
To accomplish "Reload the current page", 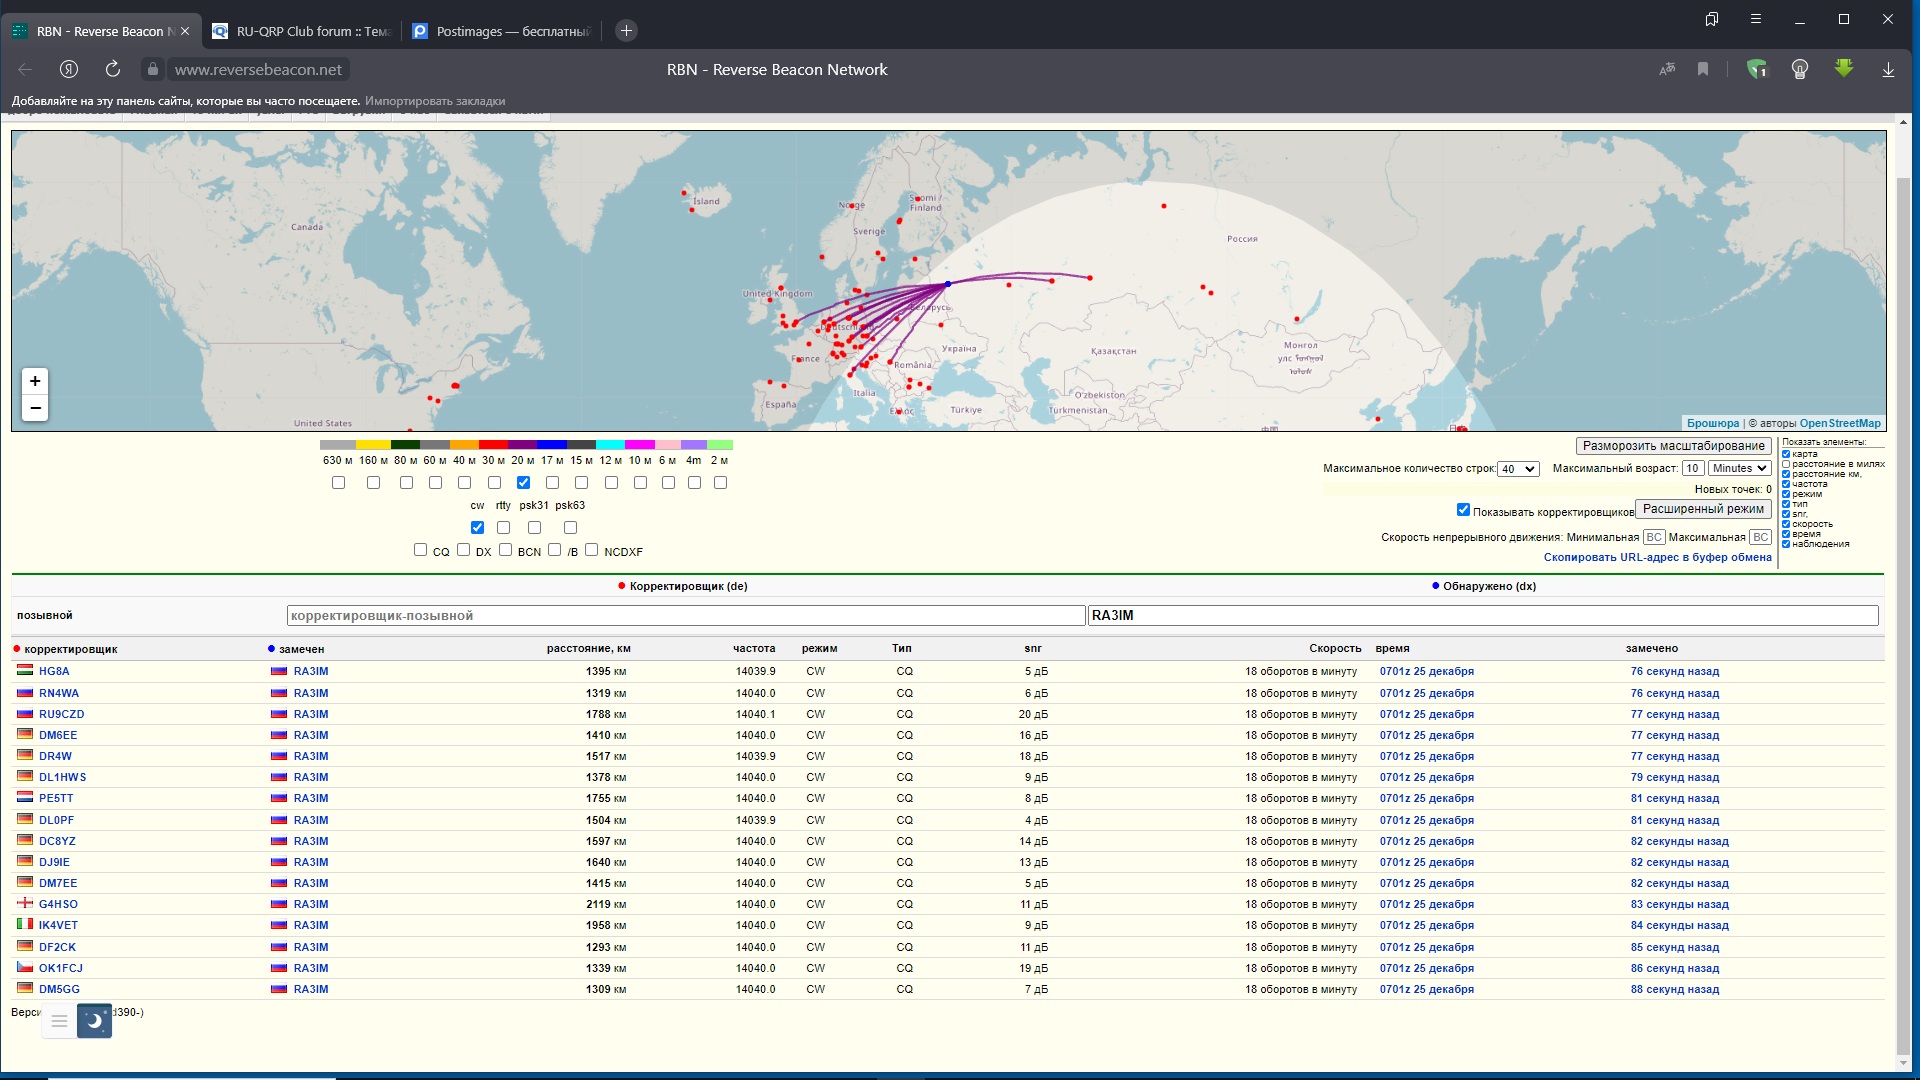I will pos(113,69).
